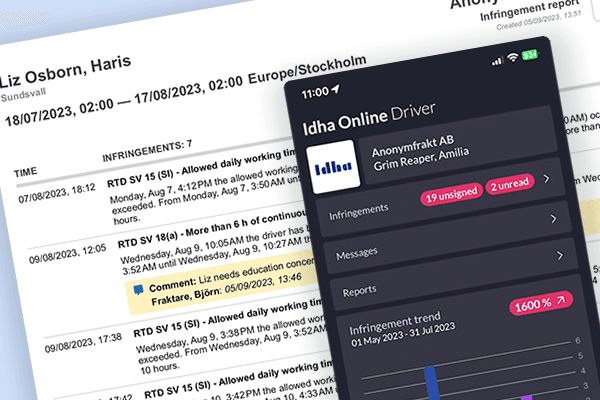This screenshot has width=600, height=400.
Task: Click the blue comment speech bubble icon
Action: (x=137, y=289)
